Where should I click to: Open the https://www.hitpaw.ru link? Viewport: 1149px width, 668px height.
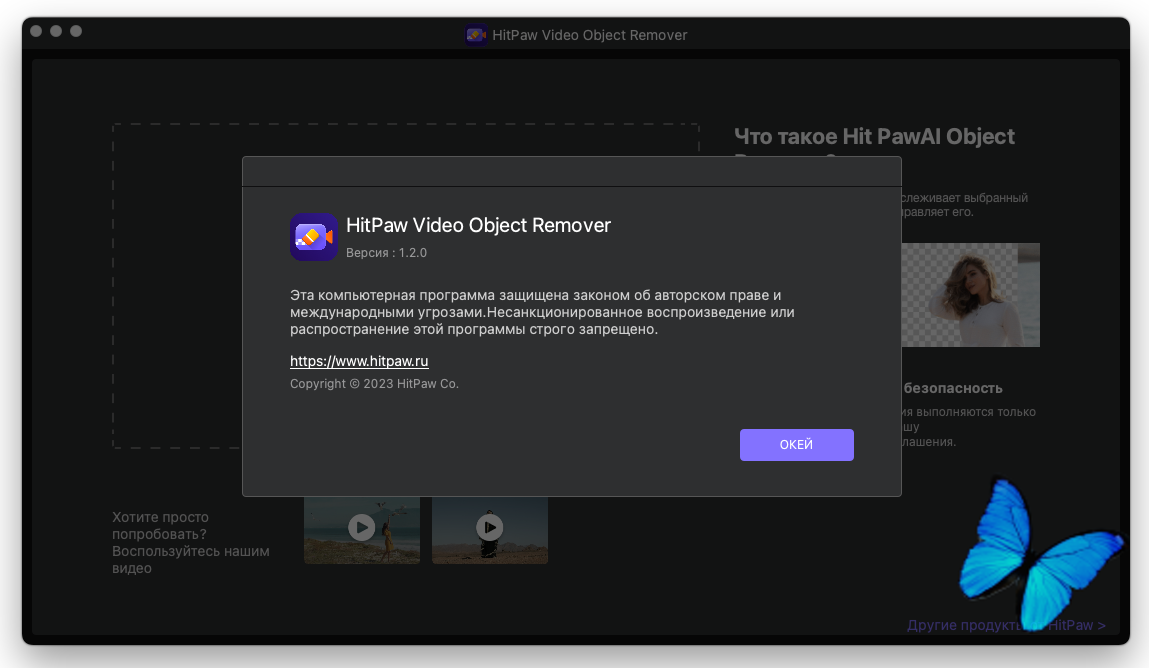tap(359, 361)
